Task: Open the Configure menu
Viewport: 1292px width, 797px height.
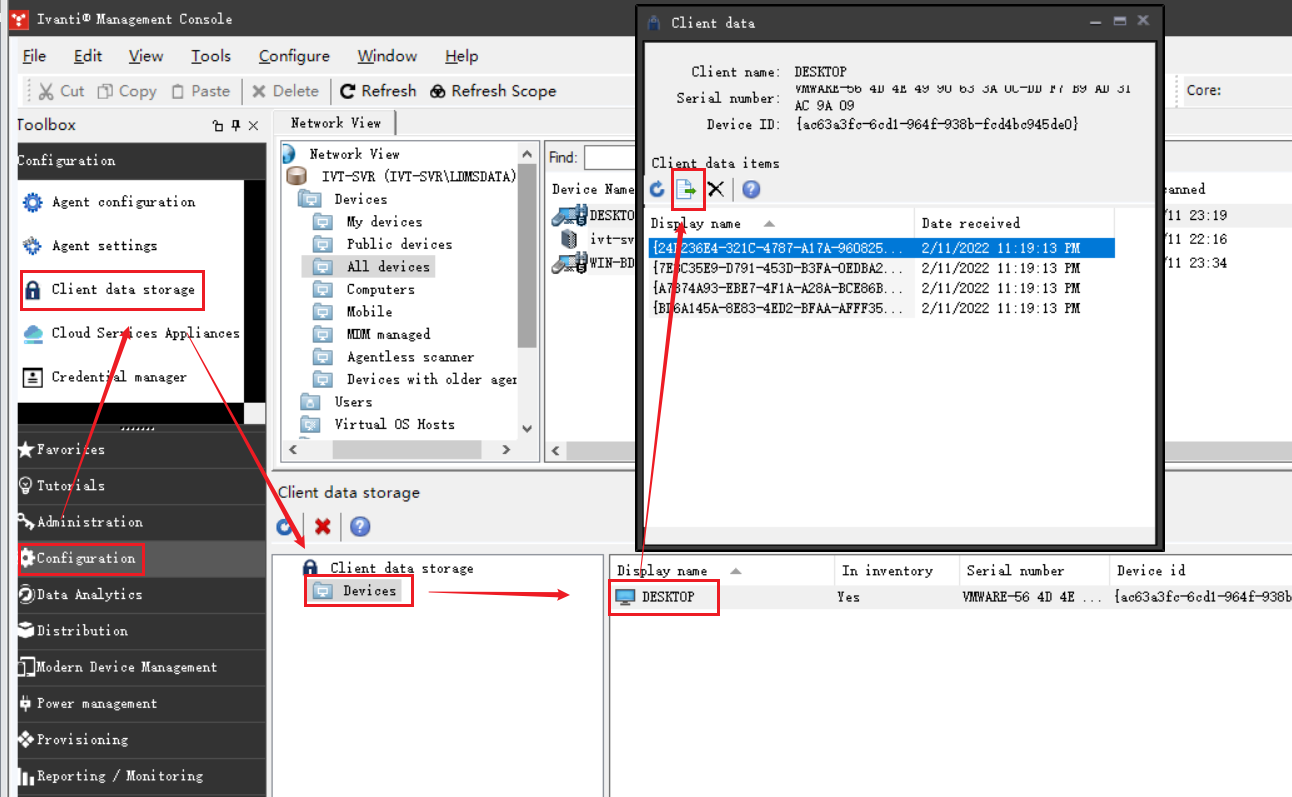Action: [294, 56]
